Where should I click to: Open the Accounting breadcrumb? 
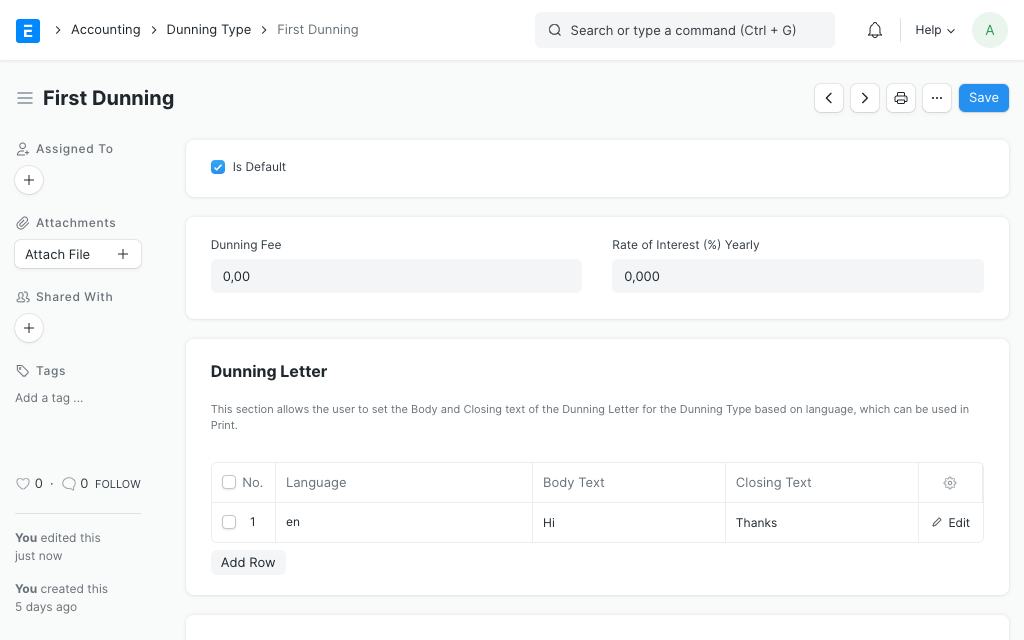[106, 29]
